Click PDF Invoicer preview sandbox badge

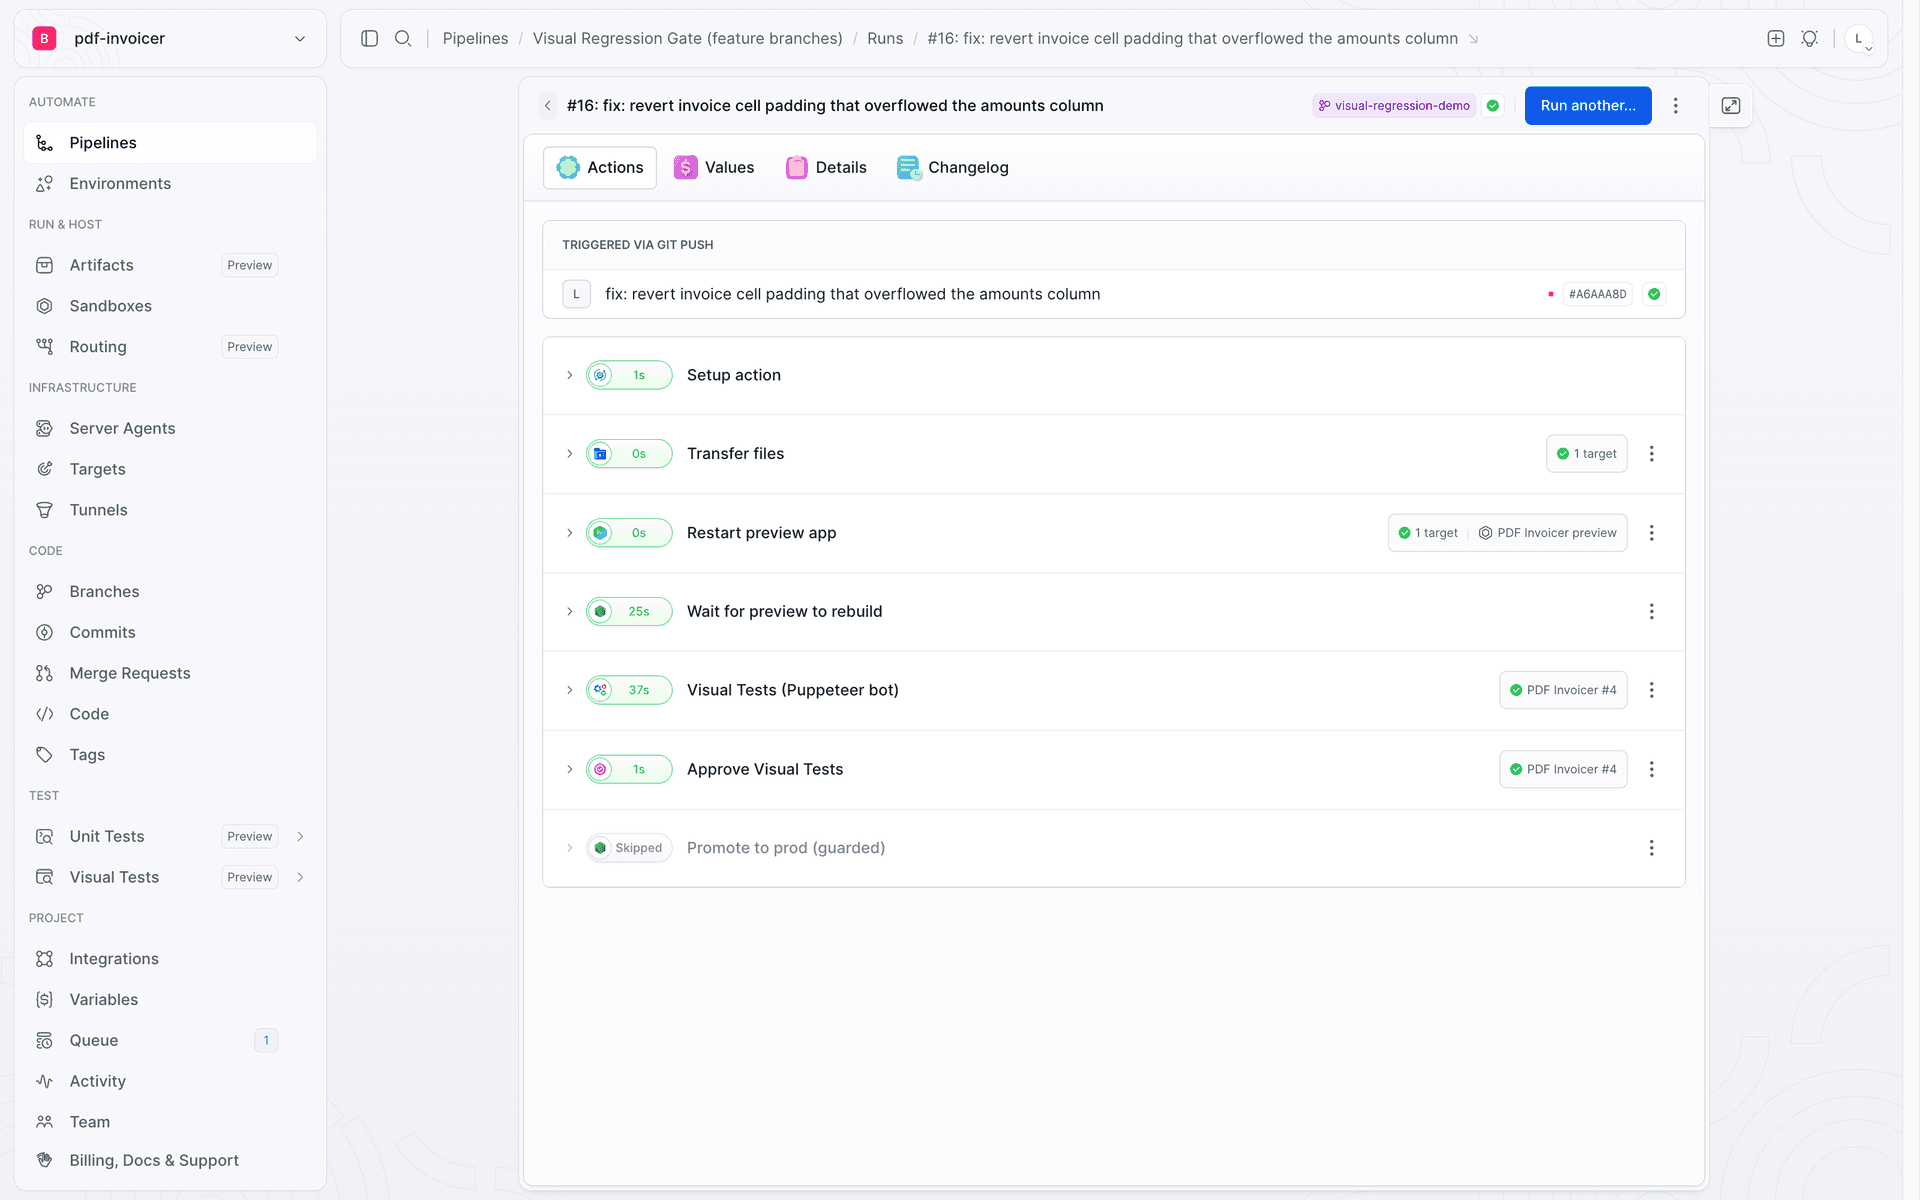1547,533
